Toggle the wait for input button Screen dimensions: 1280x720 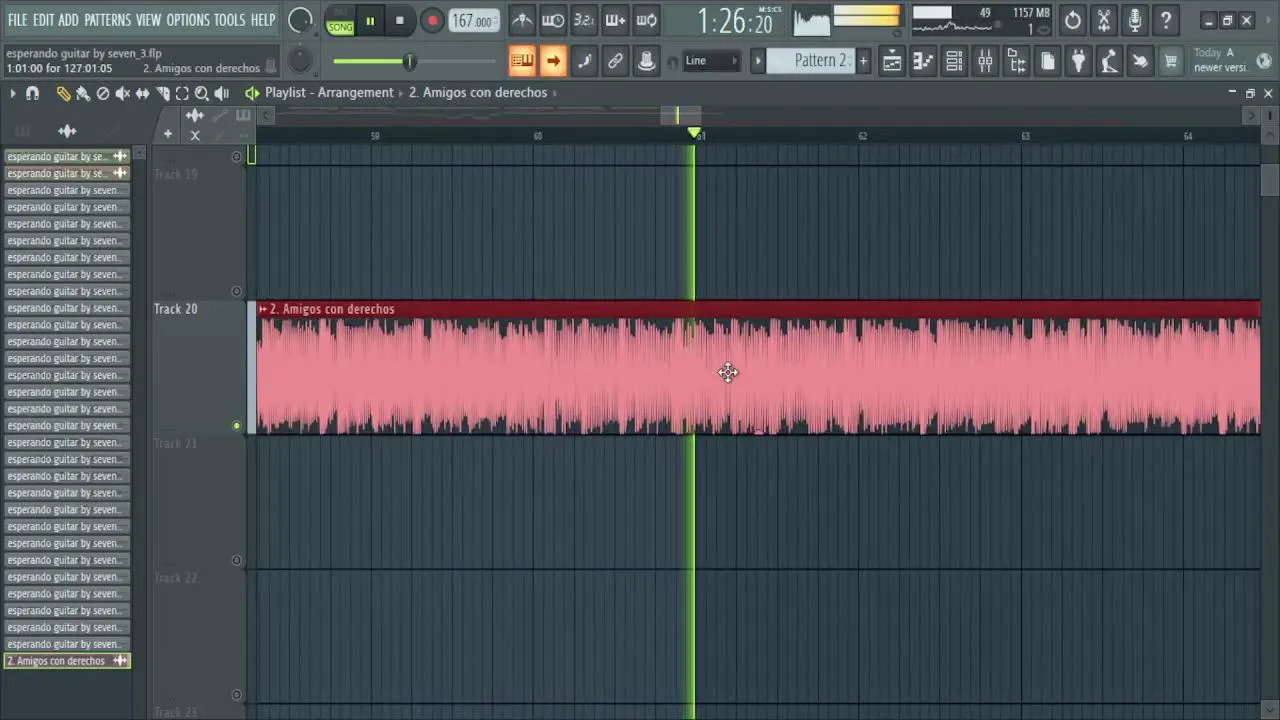[553, 20]
